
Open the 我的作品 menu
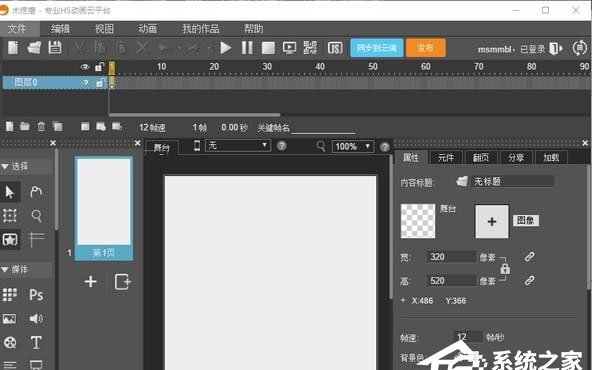[201, 29]
